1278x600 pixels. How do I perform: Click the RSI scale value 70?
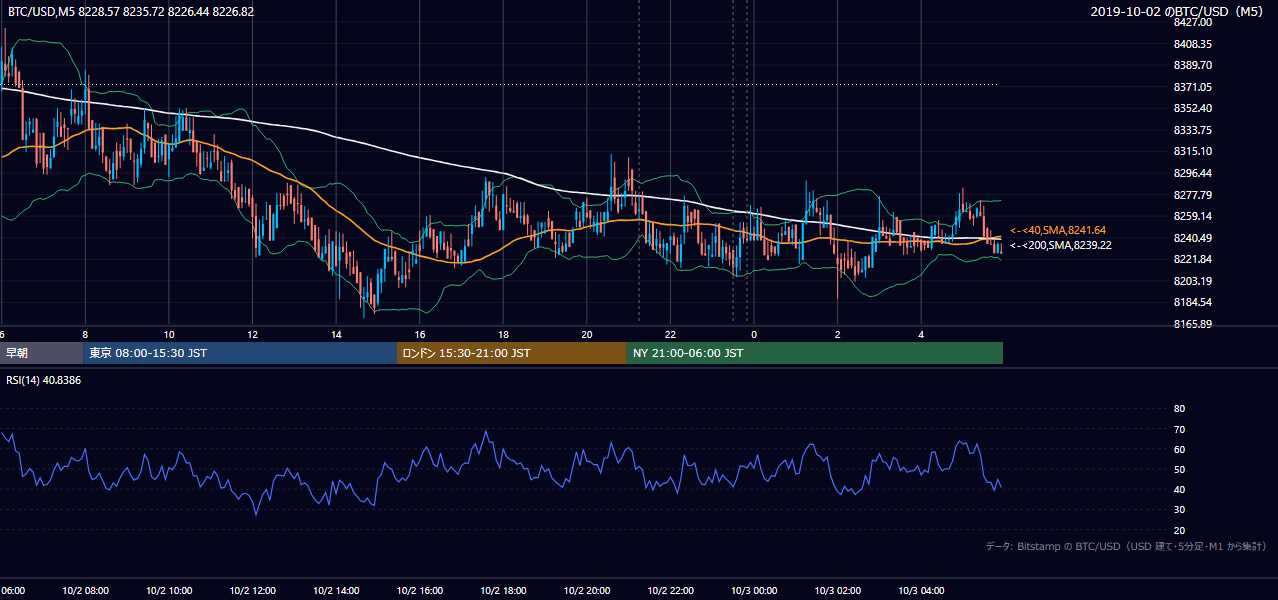pyautogui.click(x=1179, y=429)
